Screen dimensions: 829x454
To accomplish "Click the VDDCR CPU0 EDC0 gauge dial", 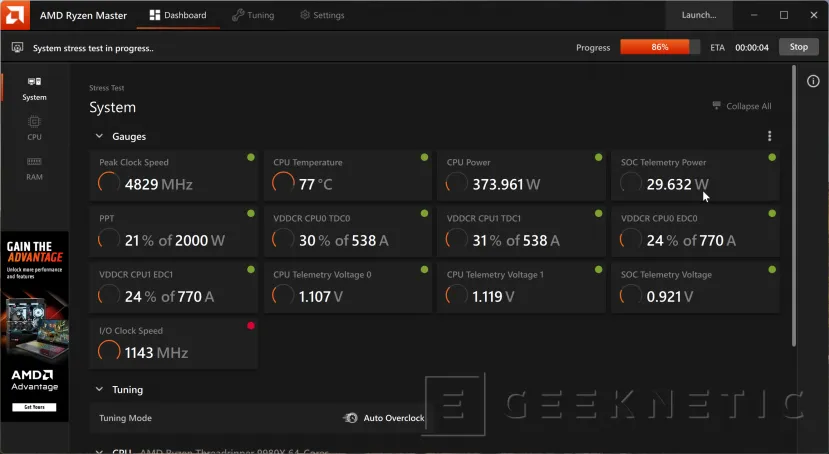I will coord(630,239).
